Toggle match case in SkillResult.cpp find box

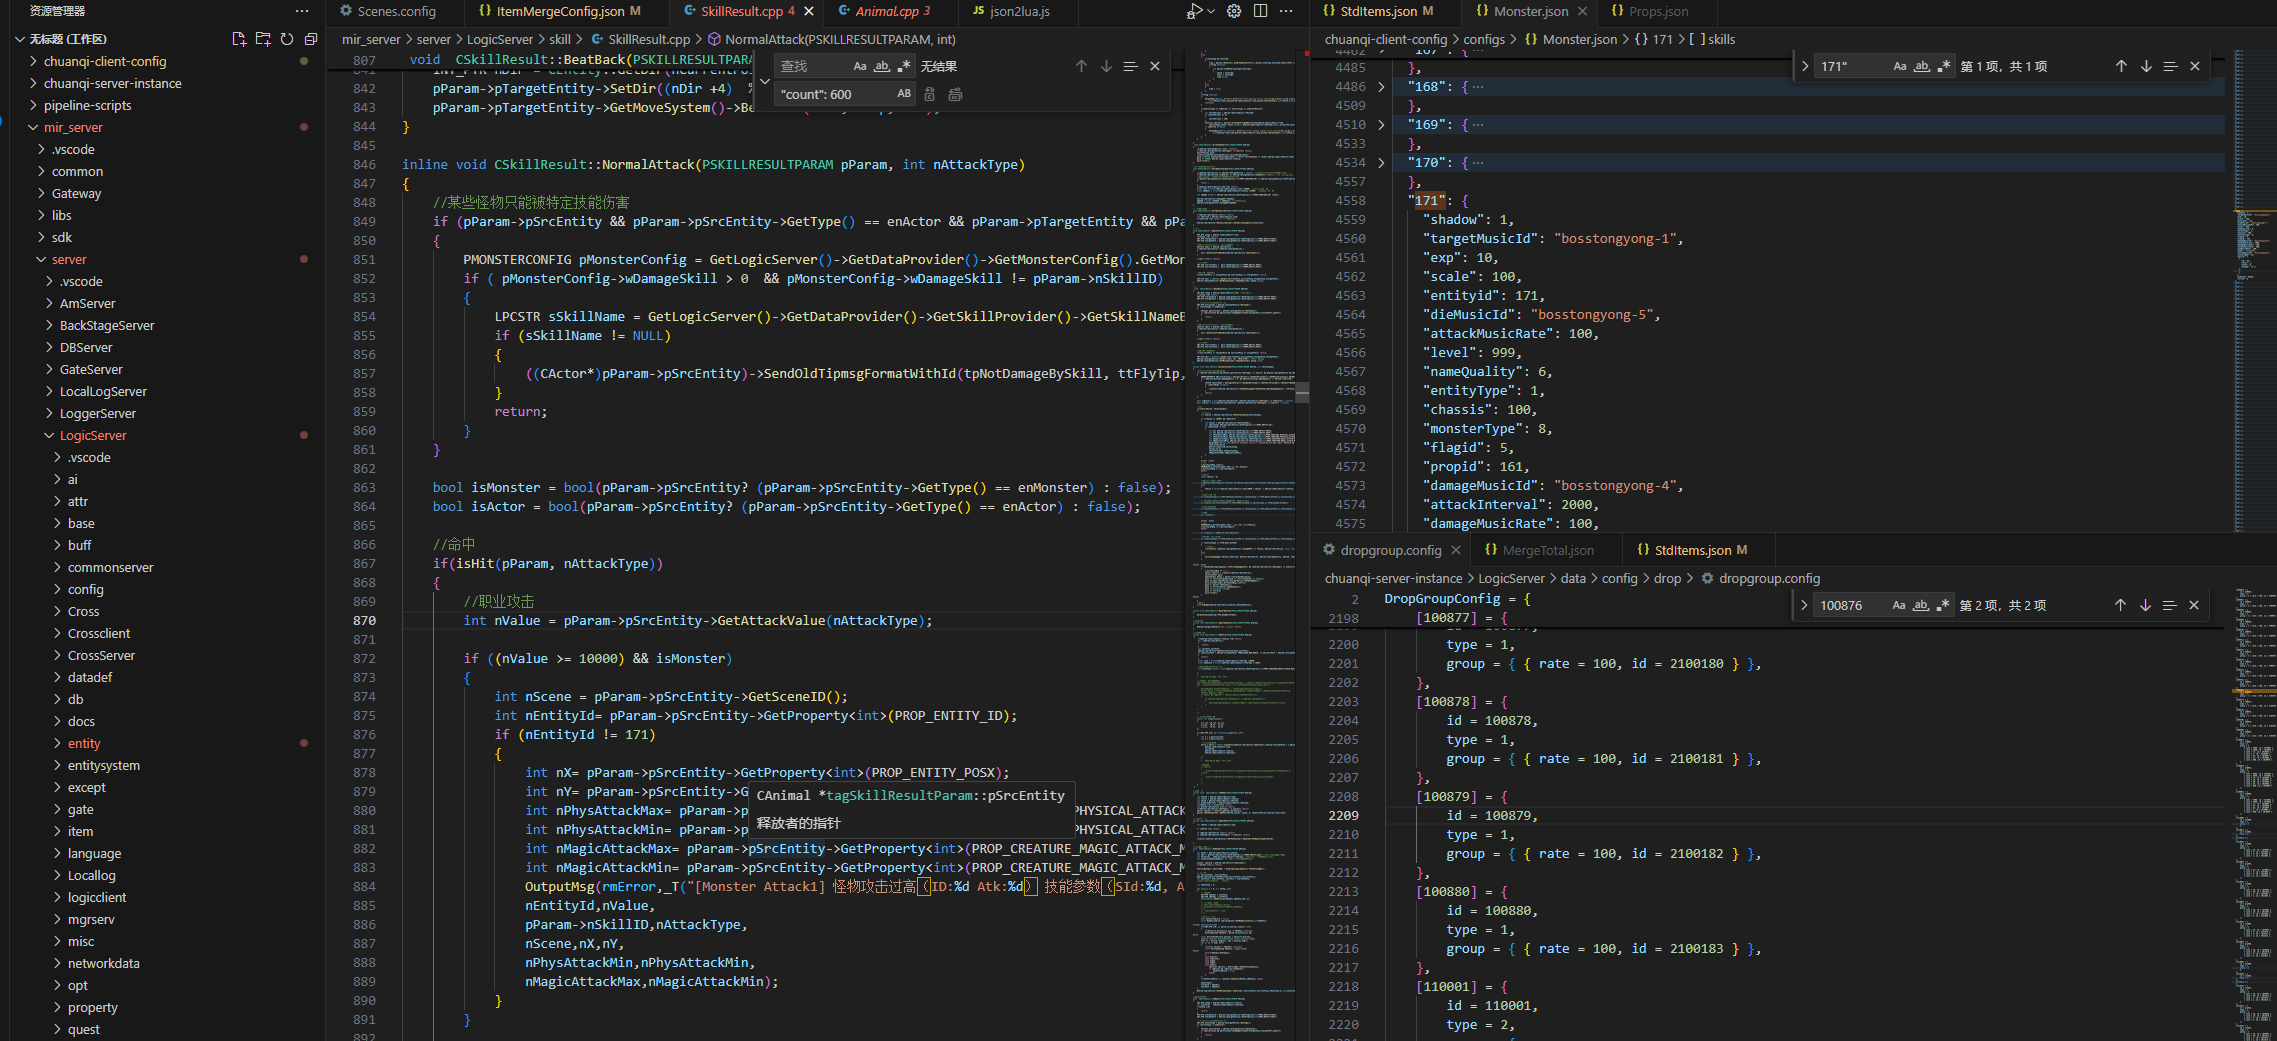860,66
